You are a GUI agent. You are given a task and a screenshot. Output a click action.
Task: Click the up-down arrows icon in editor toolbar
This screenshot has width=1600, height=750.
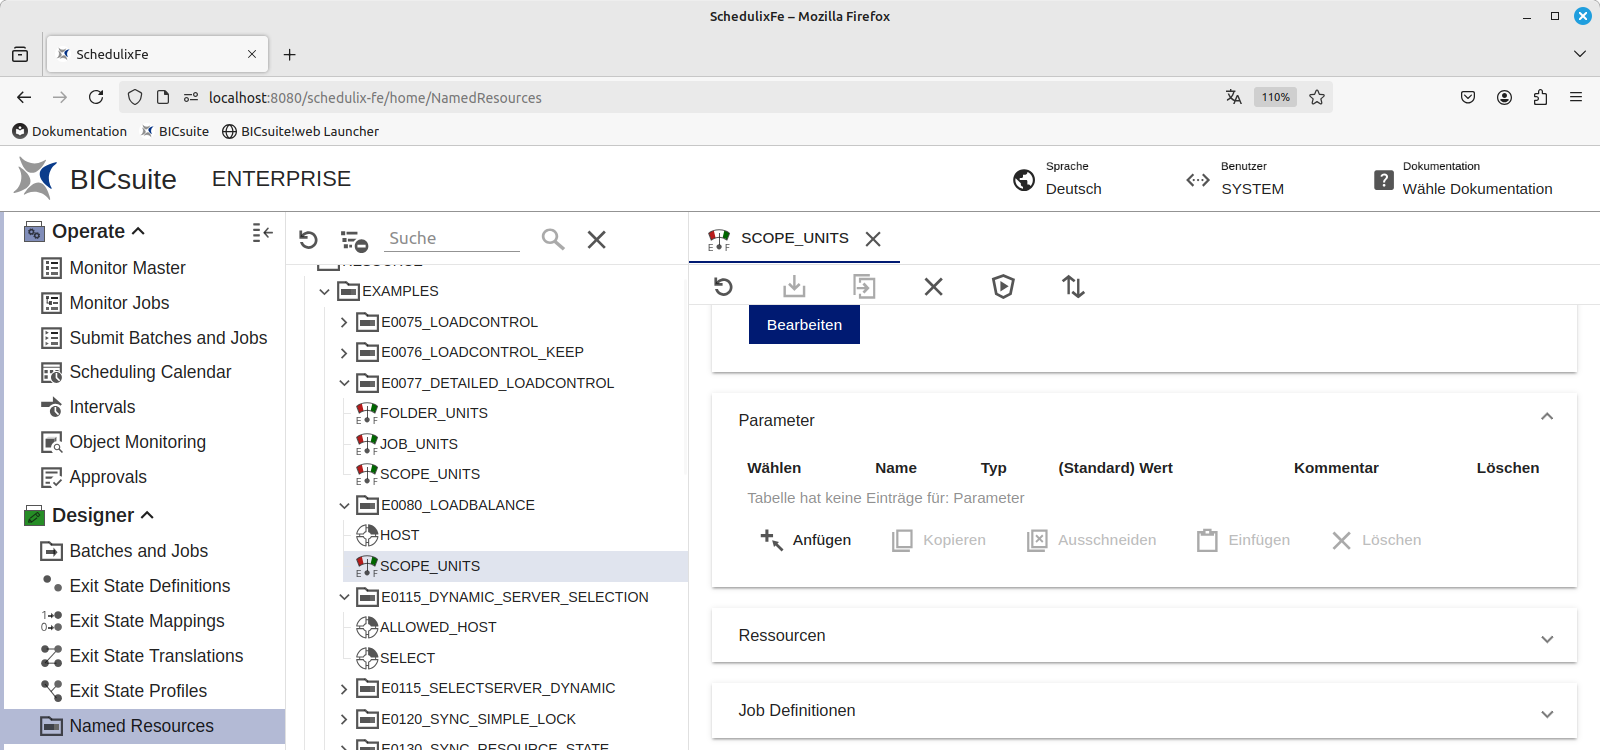click(x=1073, y=287)
